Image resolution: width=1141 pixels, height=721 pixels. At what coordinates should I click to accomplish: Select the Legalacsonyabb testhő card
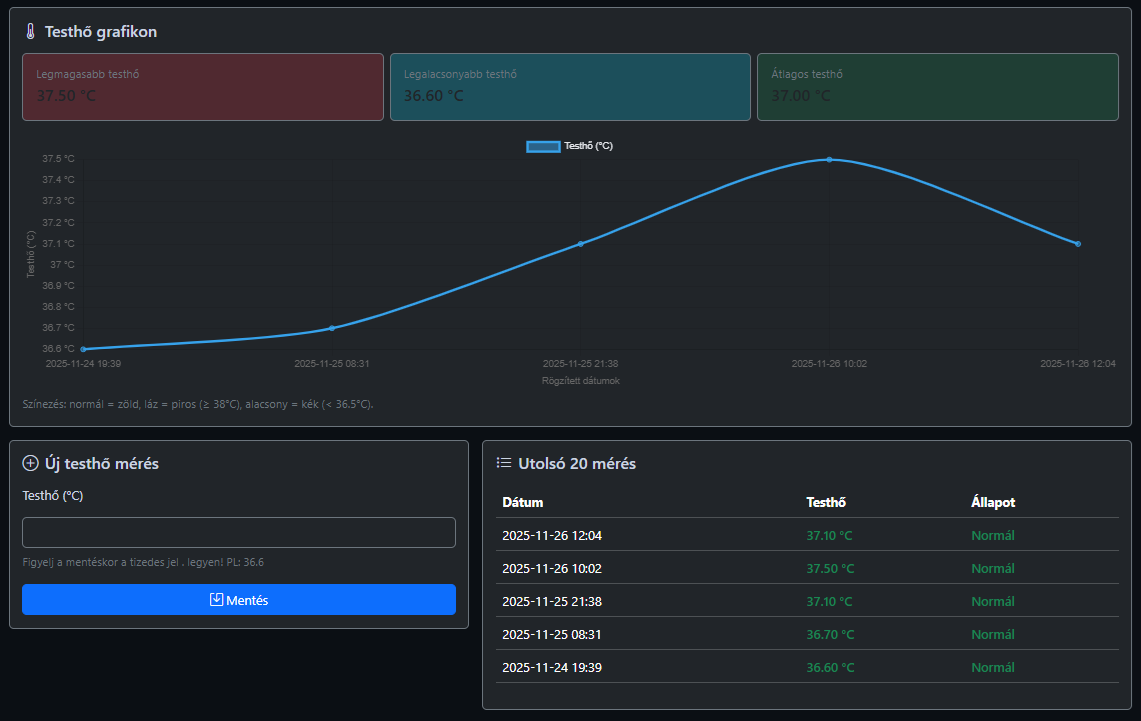click(570, 87)
